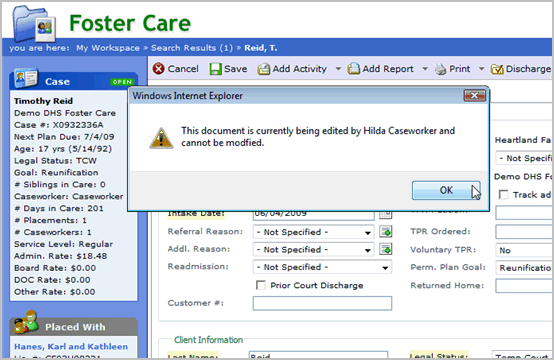The width and height of the screenshot is (554, 360).
Task: Click the Intake Date field
Action: (313, 214)
